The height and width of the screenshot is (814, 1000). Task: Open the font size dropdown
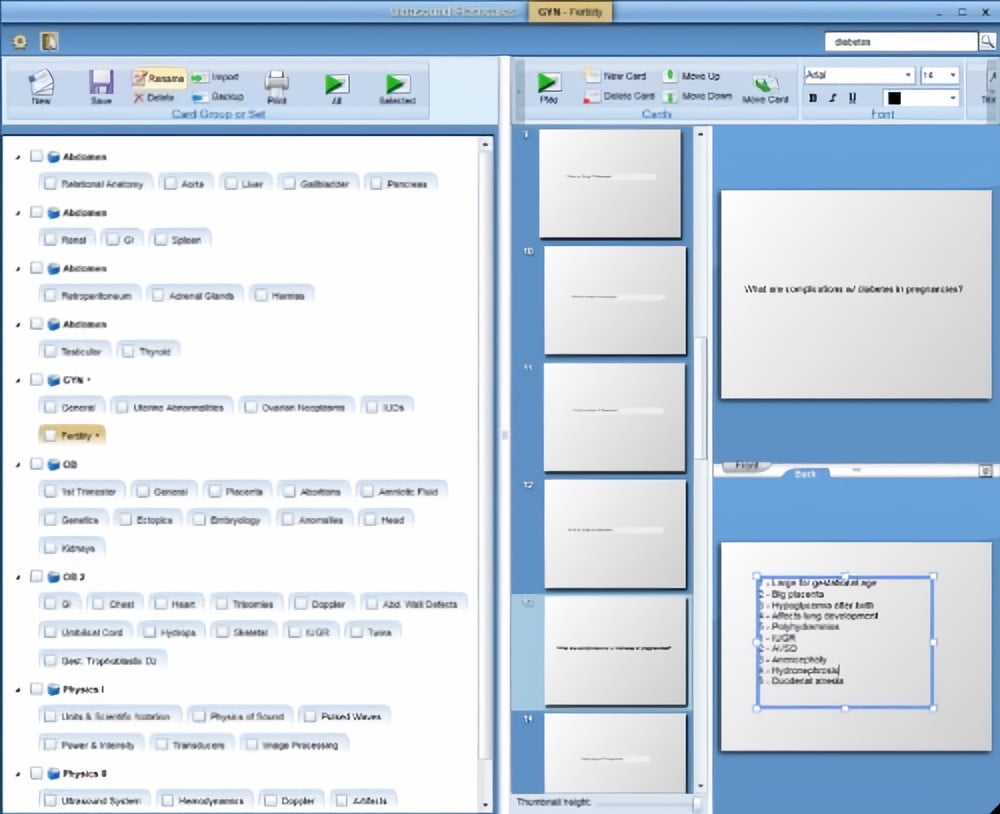(952, 75)
